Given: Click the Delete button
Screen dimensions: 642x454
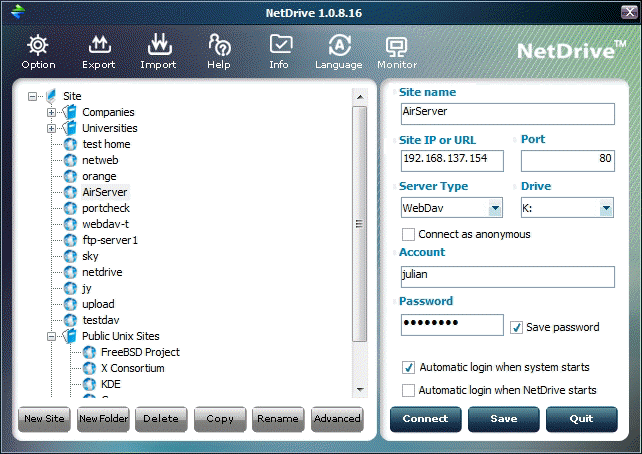Looking at the screenshot, I should click(x=161, y=419).
